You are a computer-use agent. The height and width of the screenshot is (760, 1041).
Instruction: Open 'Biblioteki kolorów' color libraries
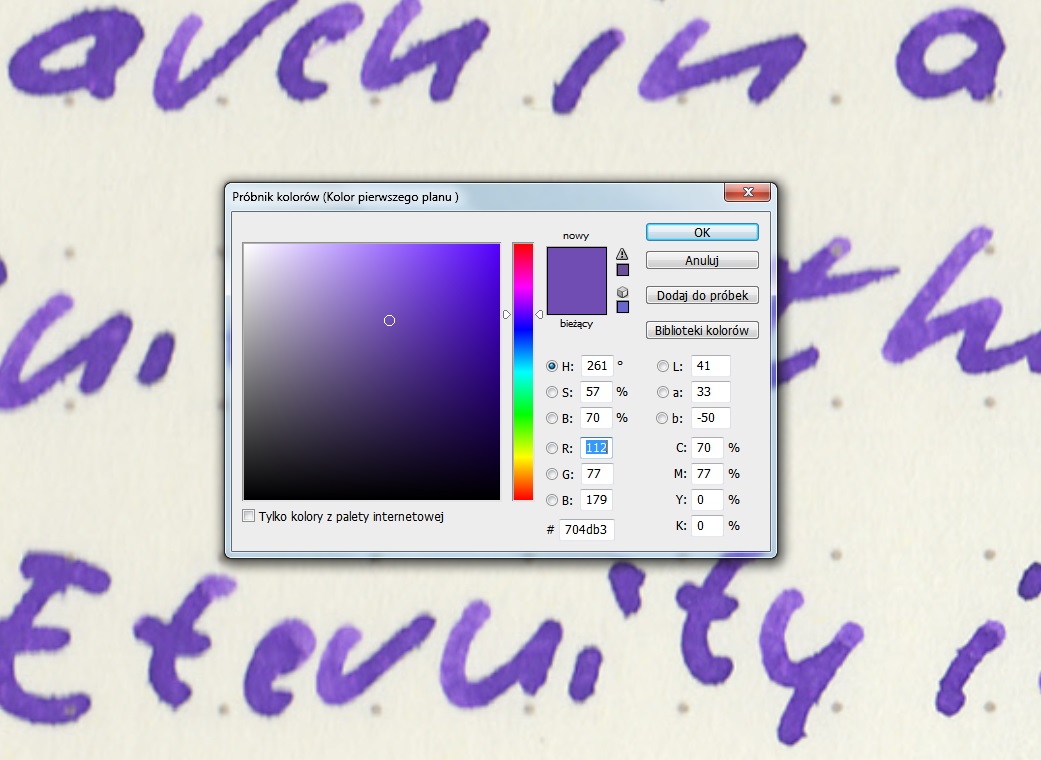702,330
